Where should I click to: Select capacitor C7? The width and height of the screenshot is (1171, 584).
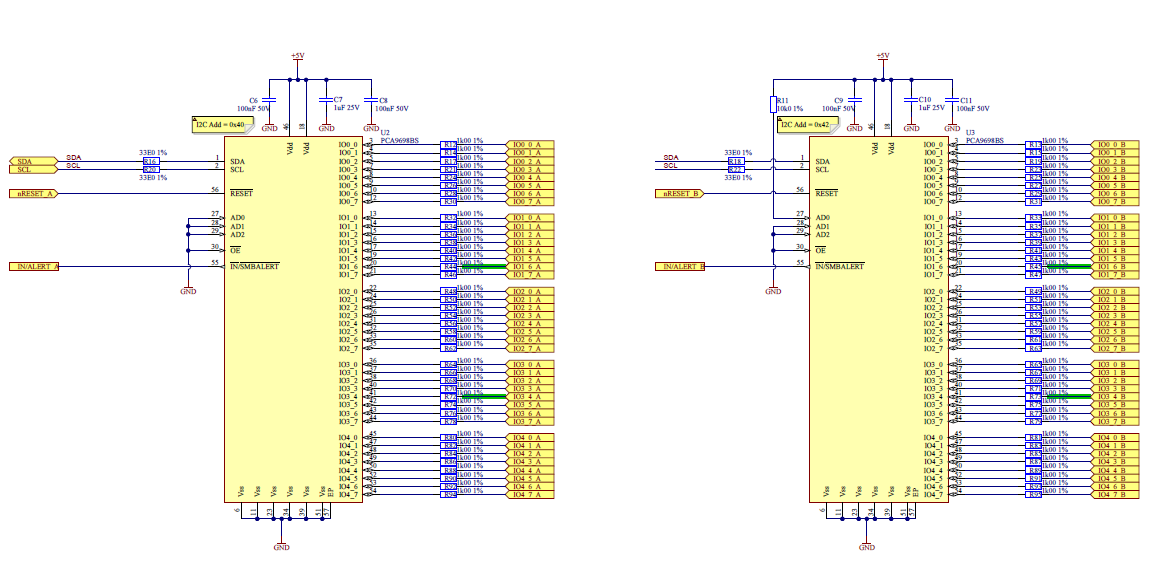326,99
